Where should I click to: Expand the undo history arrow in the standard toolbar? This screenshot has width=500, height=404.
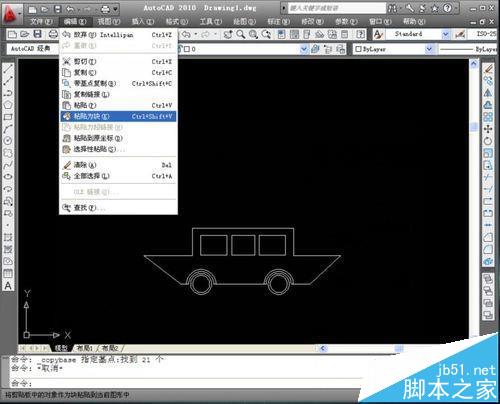point(196,34)
